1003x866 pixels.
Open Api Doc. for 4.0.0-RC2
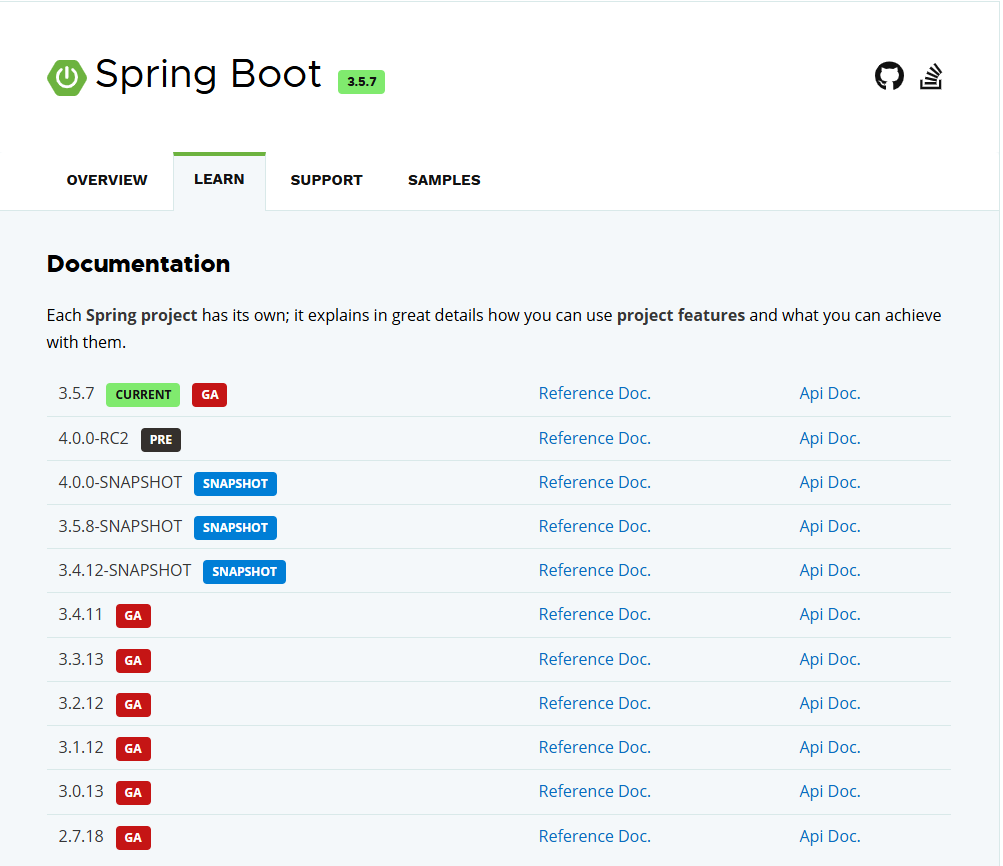pyautogui.click(x=830, y=438)
